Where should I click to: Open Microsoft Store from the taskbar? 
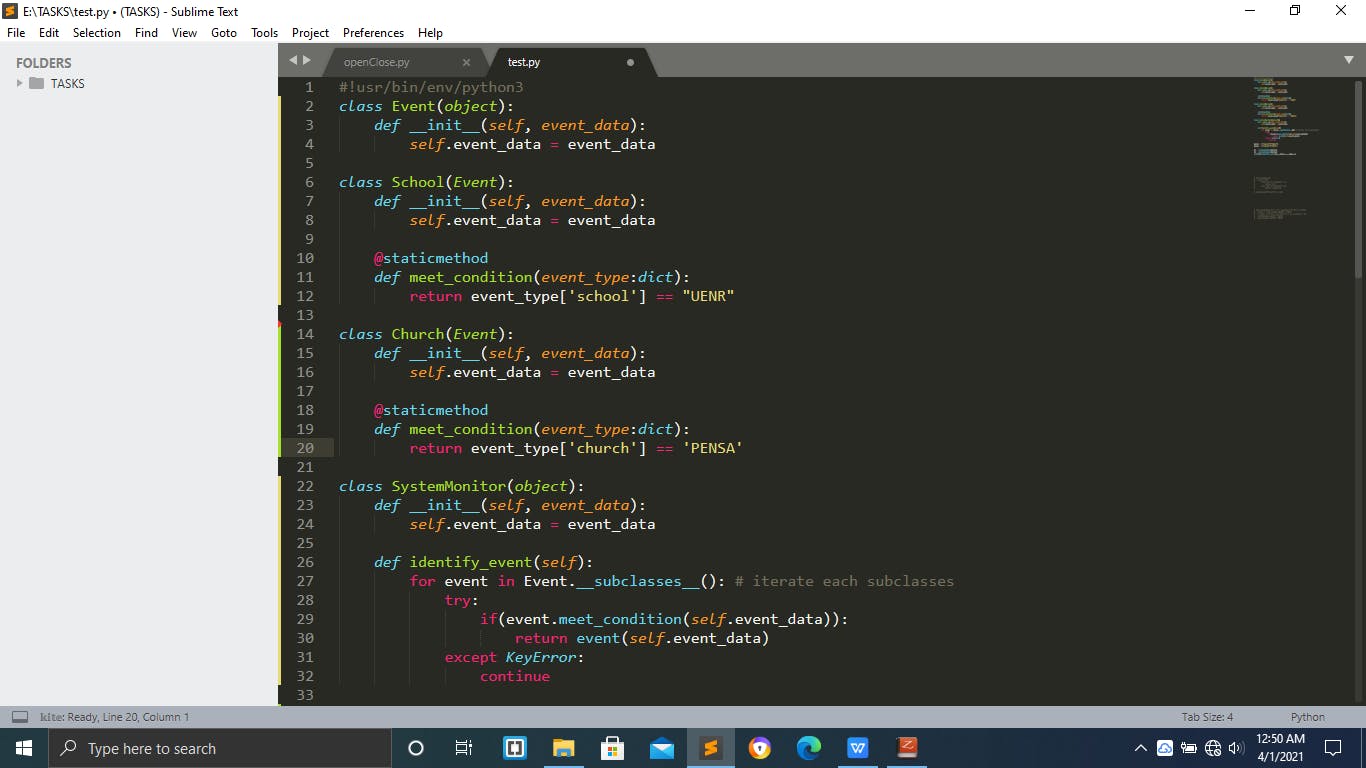[x=613, y=748]
